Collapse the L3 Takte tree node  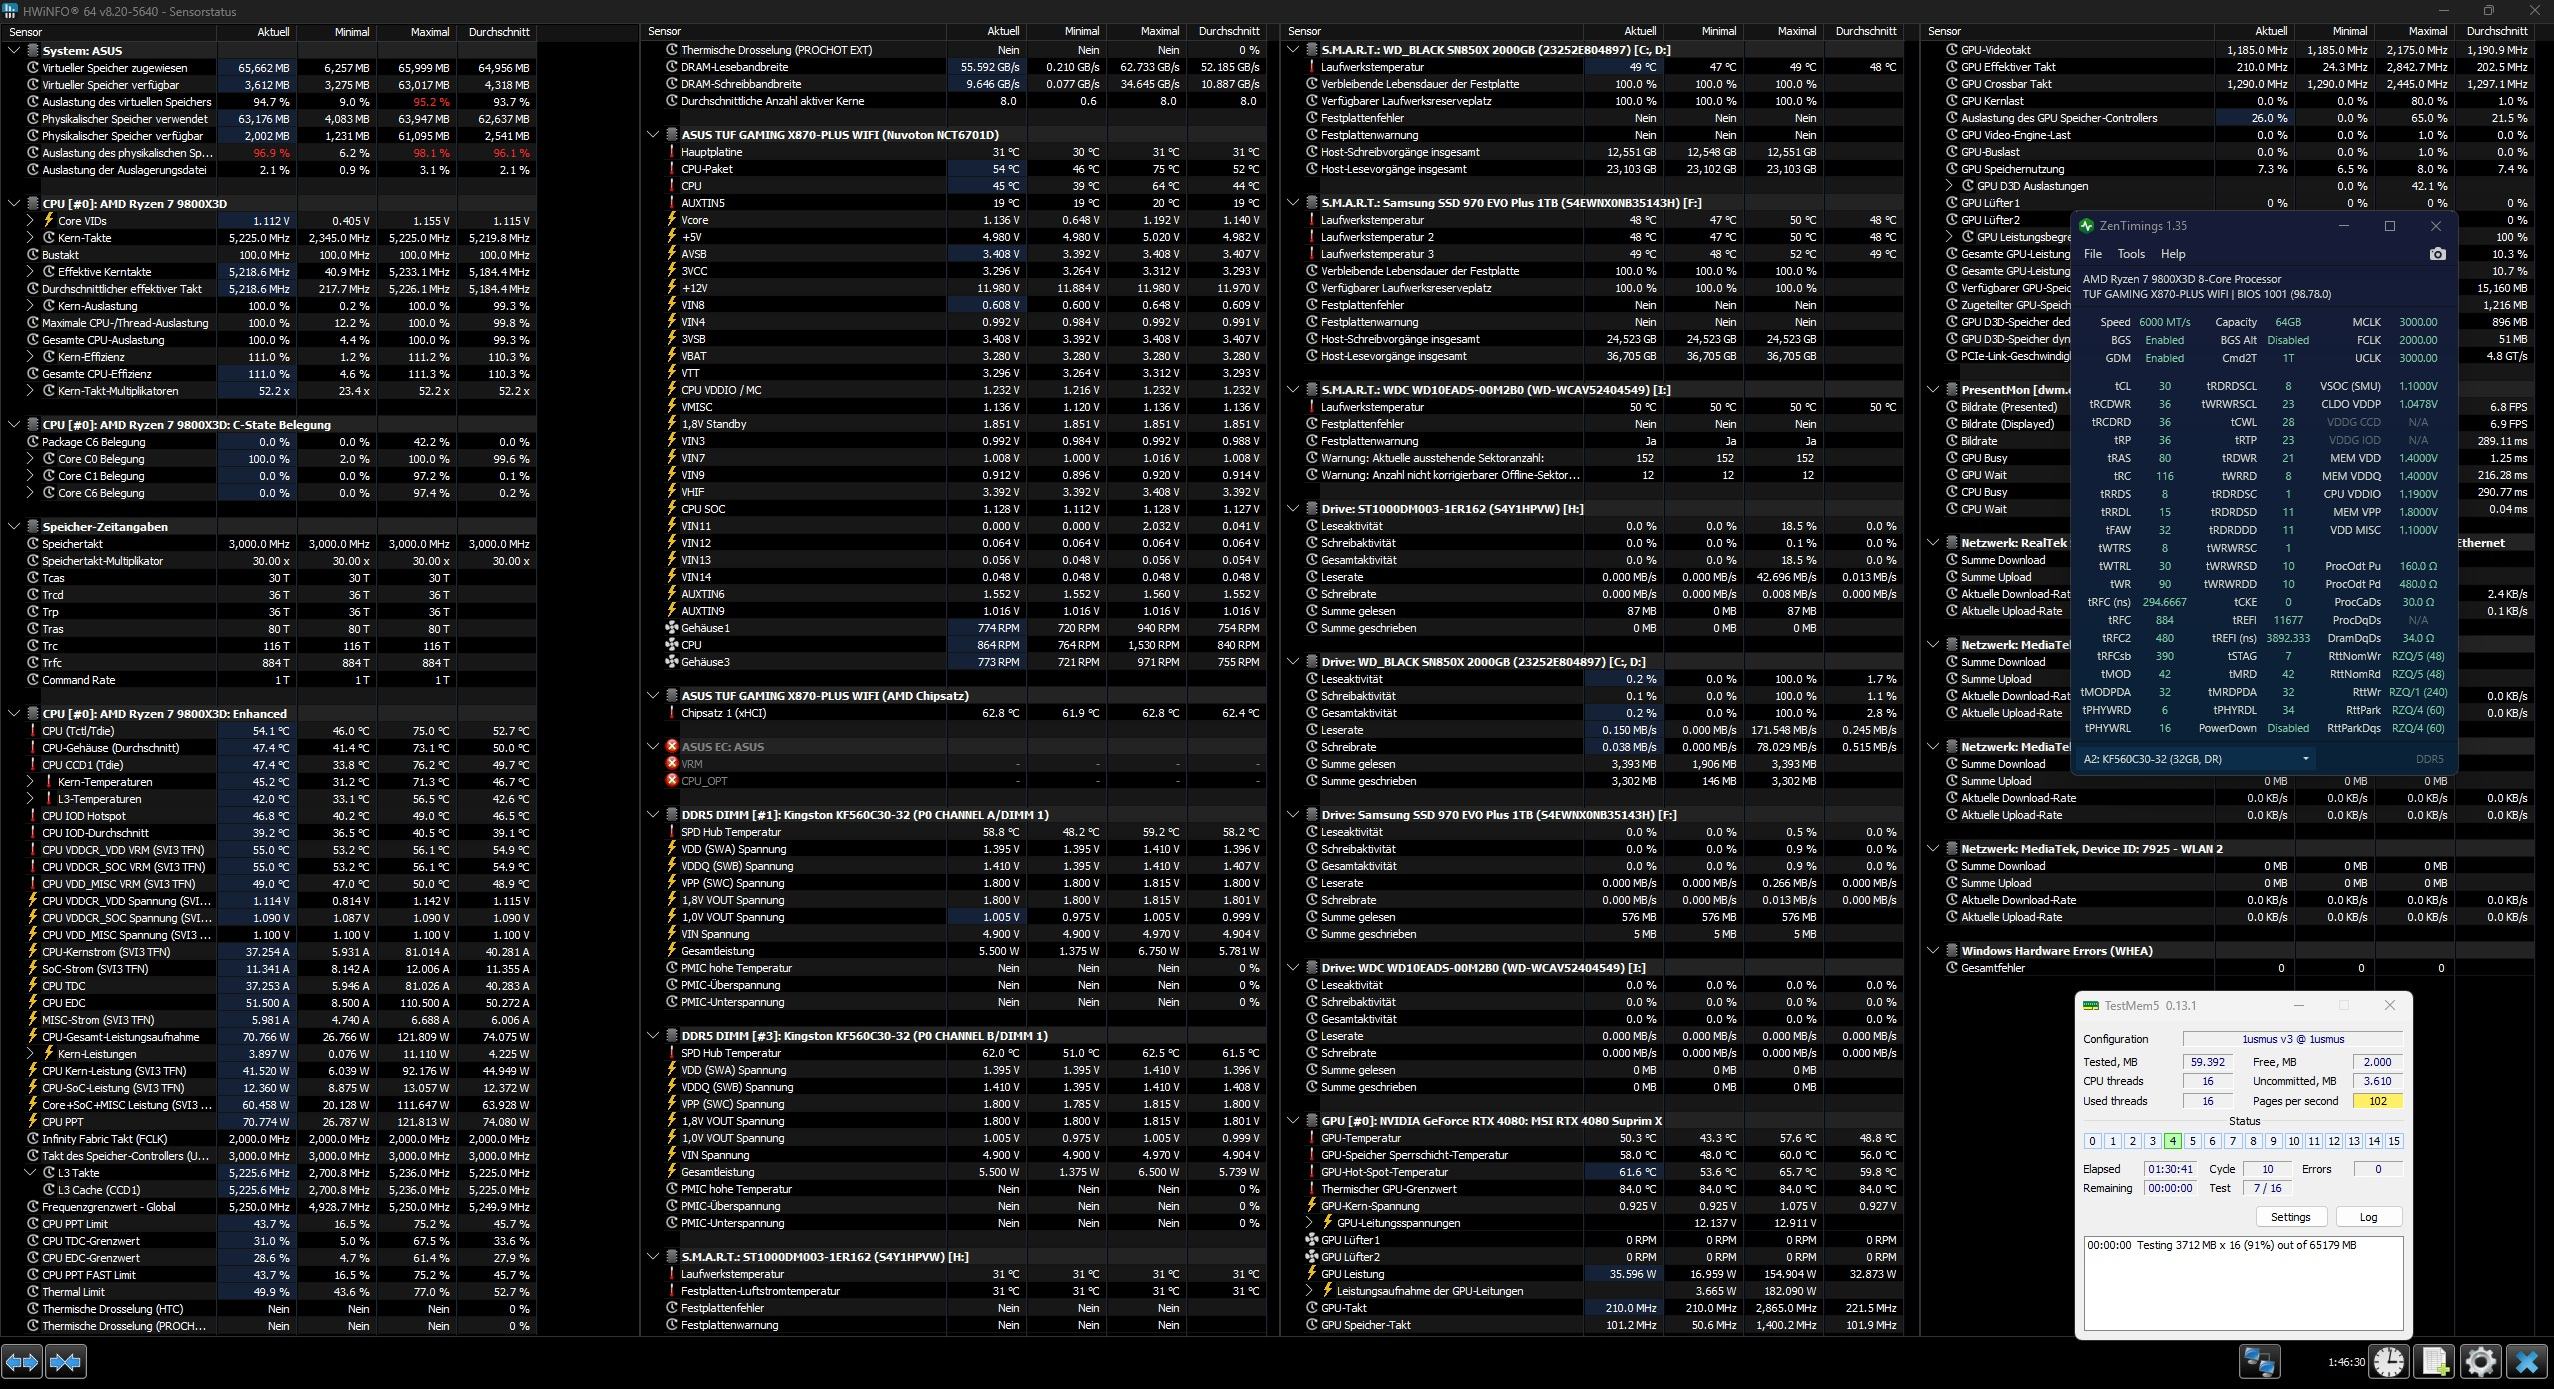(30, 1173)
